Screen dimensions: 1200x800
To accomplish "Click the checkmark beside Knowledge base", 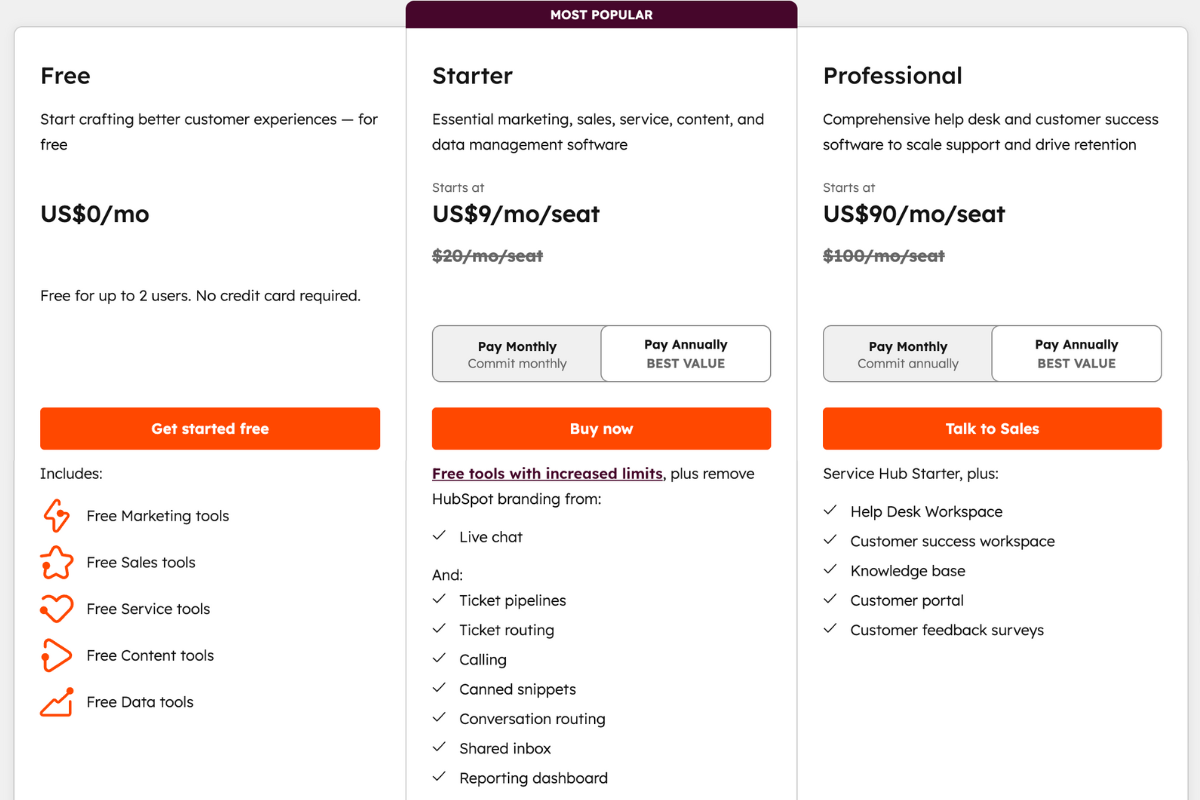I will click(x=830, y=570).
